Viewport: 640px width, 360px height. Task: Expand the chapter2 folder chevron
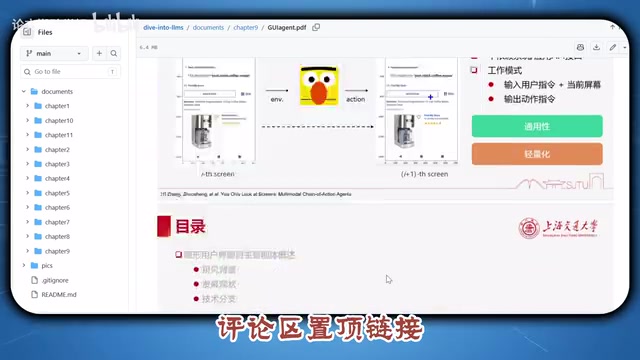(27, 149)
